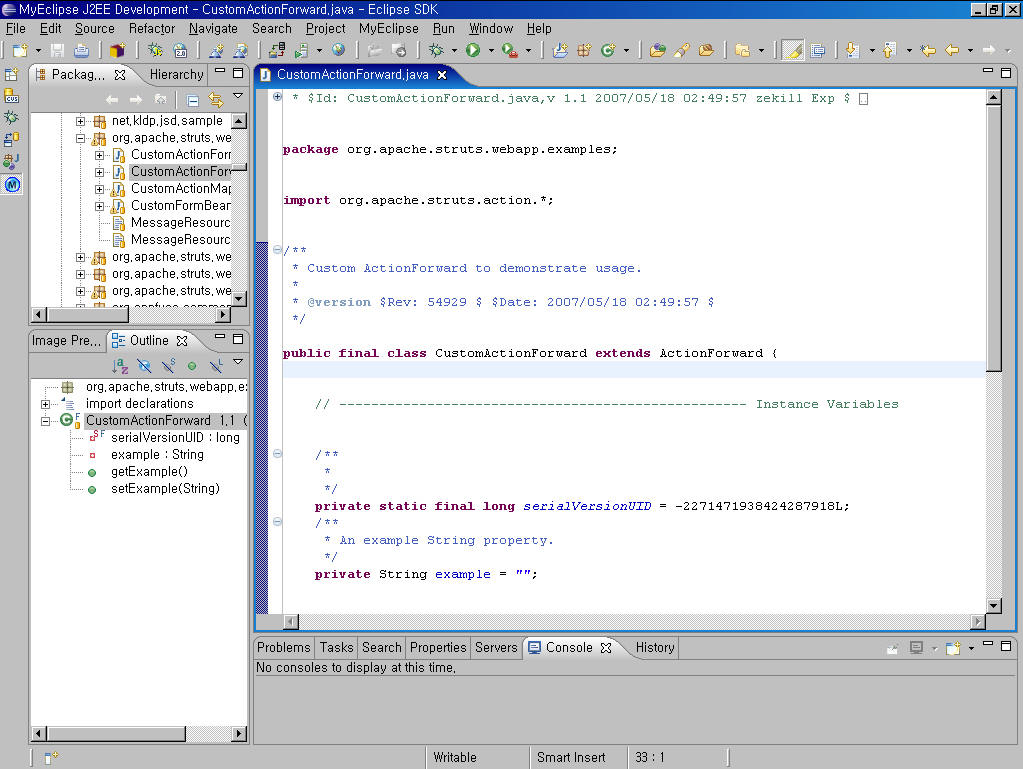Select CustomFormBean file in Package Explorer
The width and height of the screenshot is (1023, 769).
tap(180, 206)
